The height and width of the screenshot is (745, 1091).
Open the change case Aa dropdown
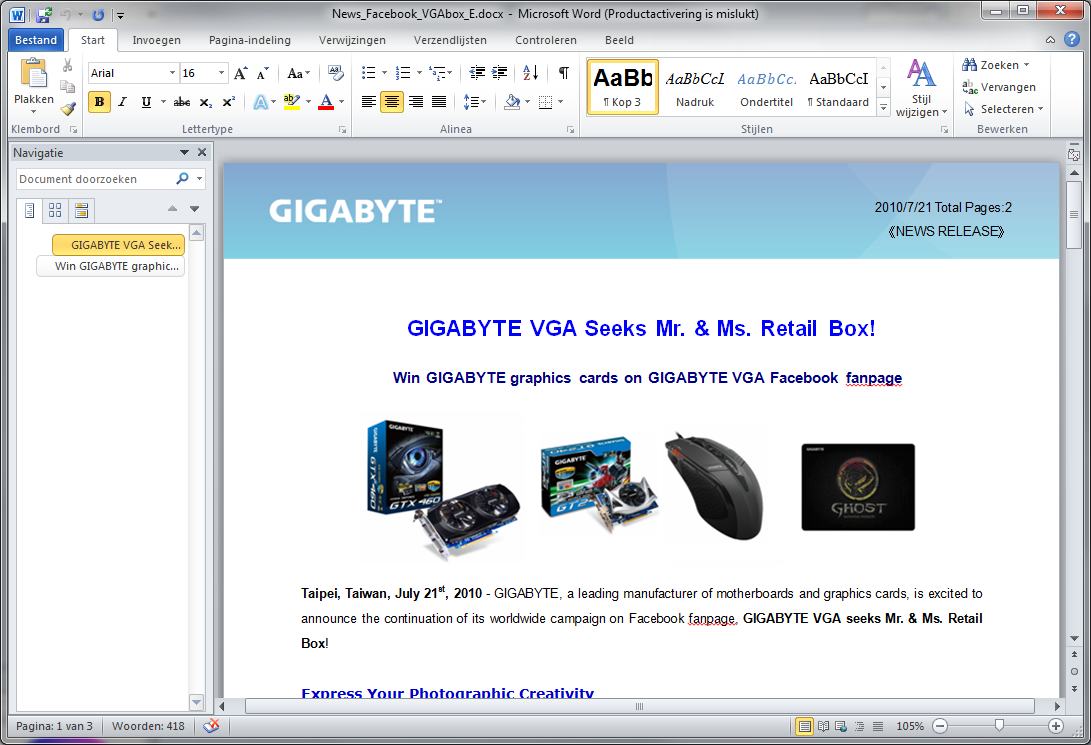[298, 73]
